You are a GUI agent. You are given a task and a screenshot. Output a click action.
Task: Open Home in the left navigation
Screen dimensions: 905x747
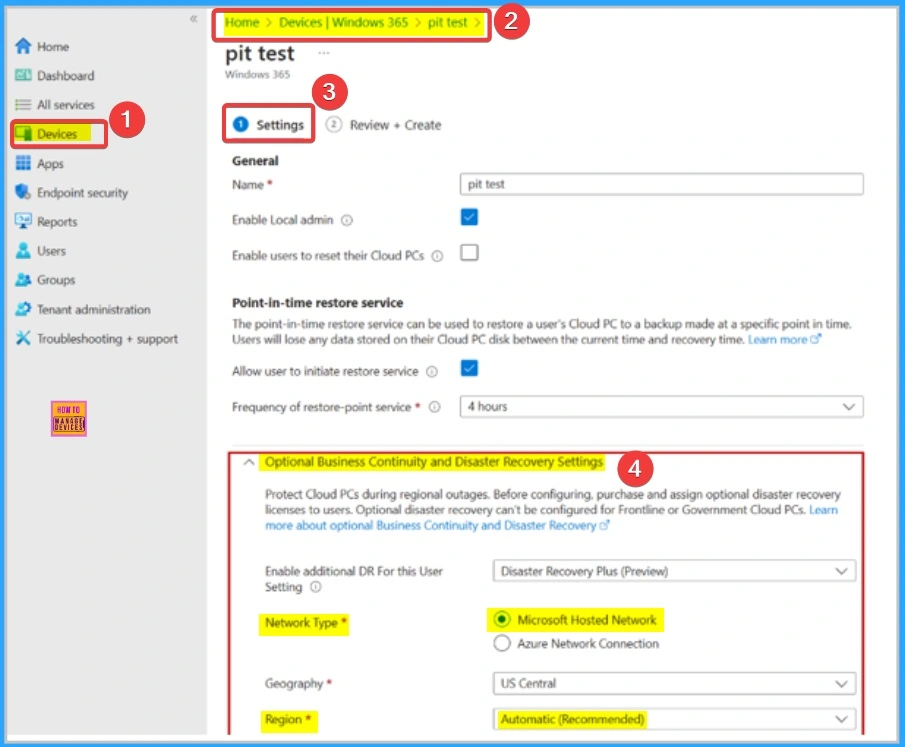click(53, 47)
